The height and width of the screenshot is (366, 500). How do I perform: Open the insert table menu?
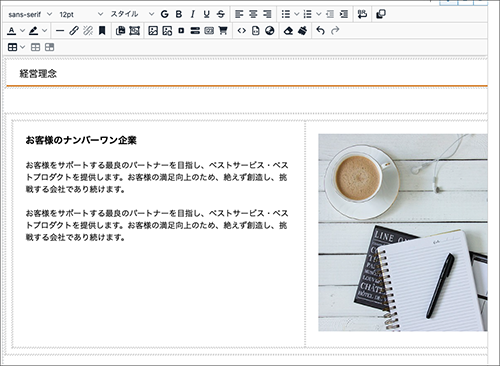16,47
